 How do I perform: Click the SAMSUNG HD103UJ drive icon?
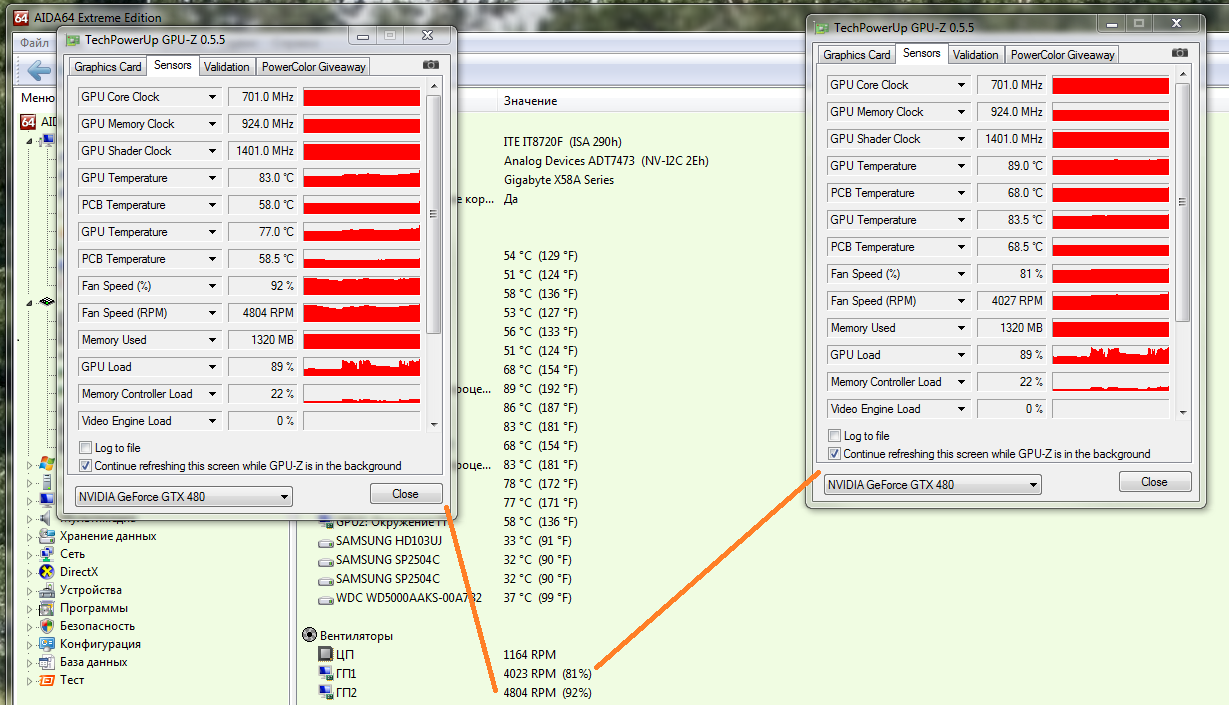click(325, 542)
